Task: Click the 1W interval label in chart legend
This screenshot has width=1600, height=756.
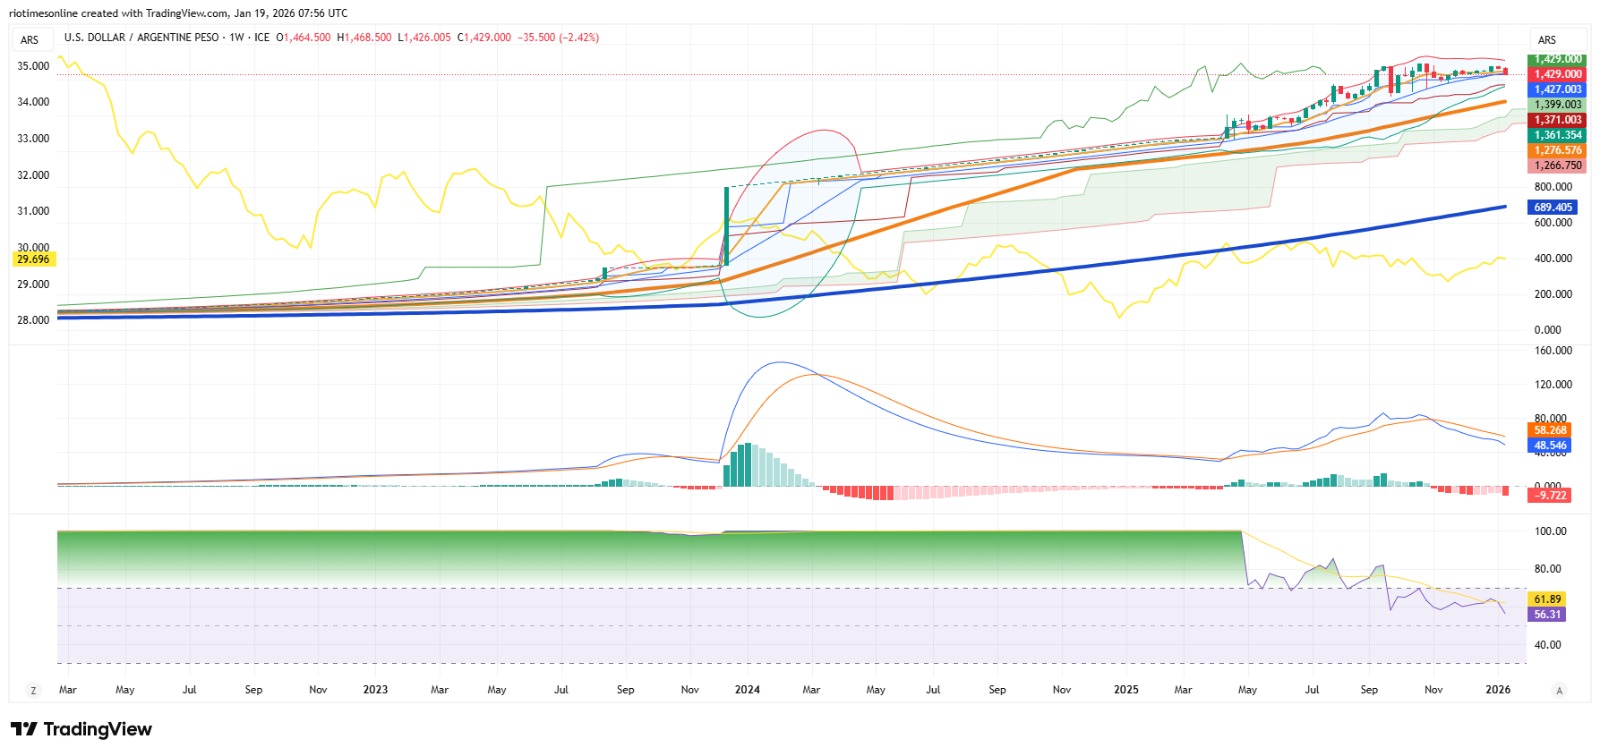Action: pyautogui.click(x=237, y=37)
